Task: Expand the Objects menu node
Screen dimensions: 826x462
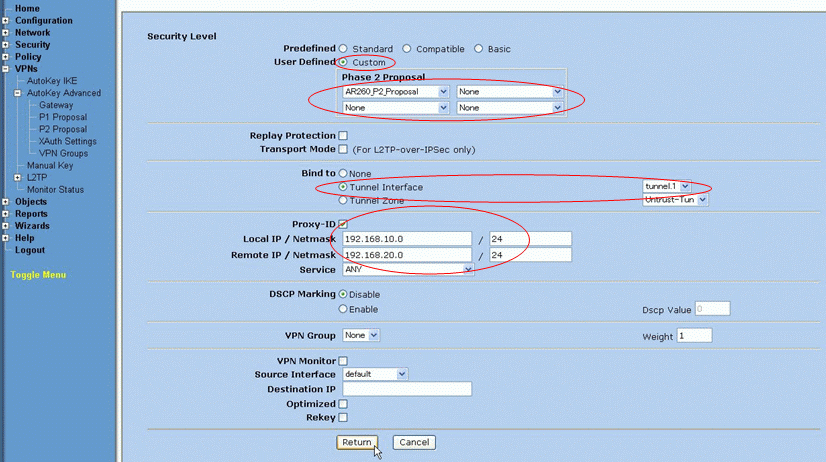Action: (6, 202)
